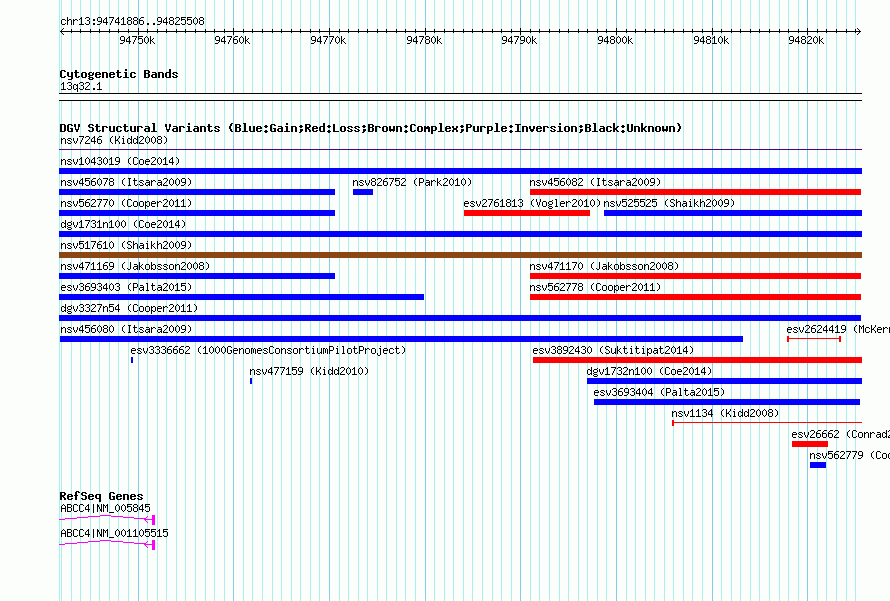Click nsv1134 (Kidd2008) label

click(725, 413)
